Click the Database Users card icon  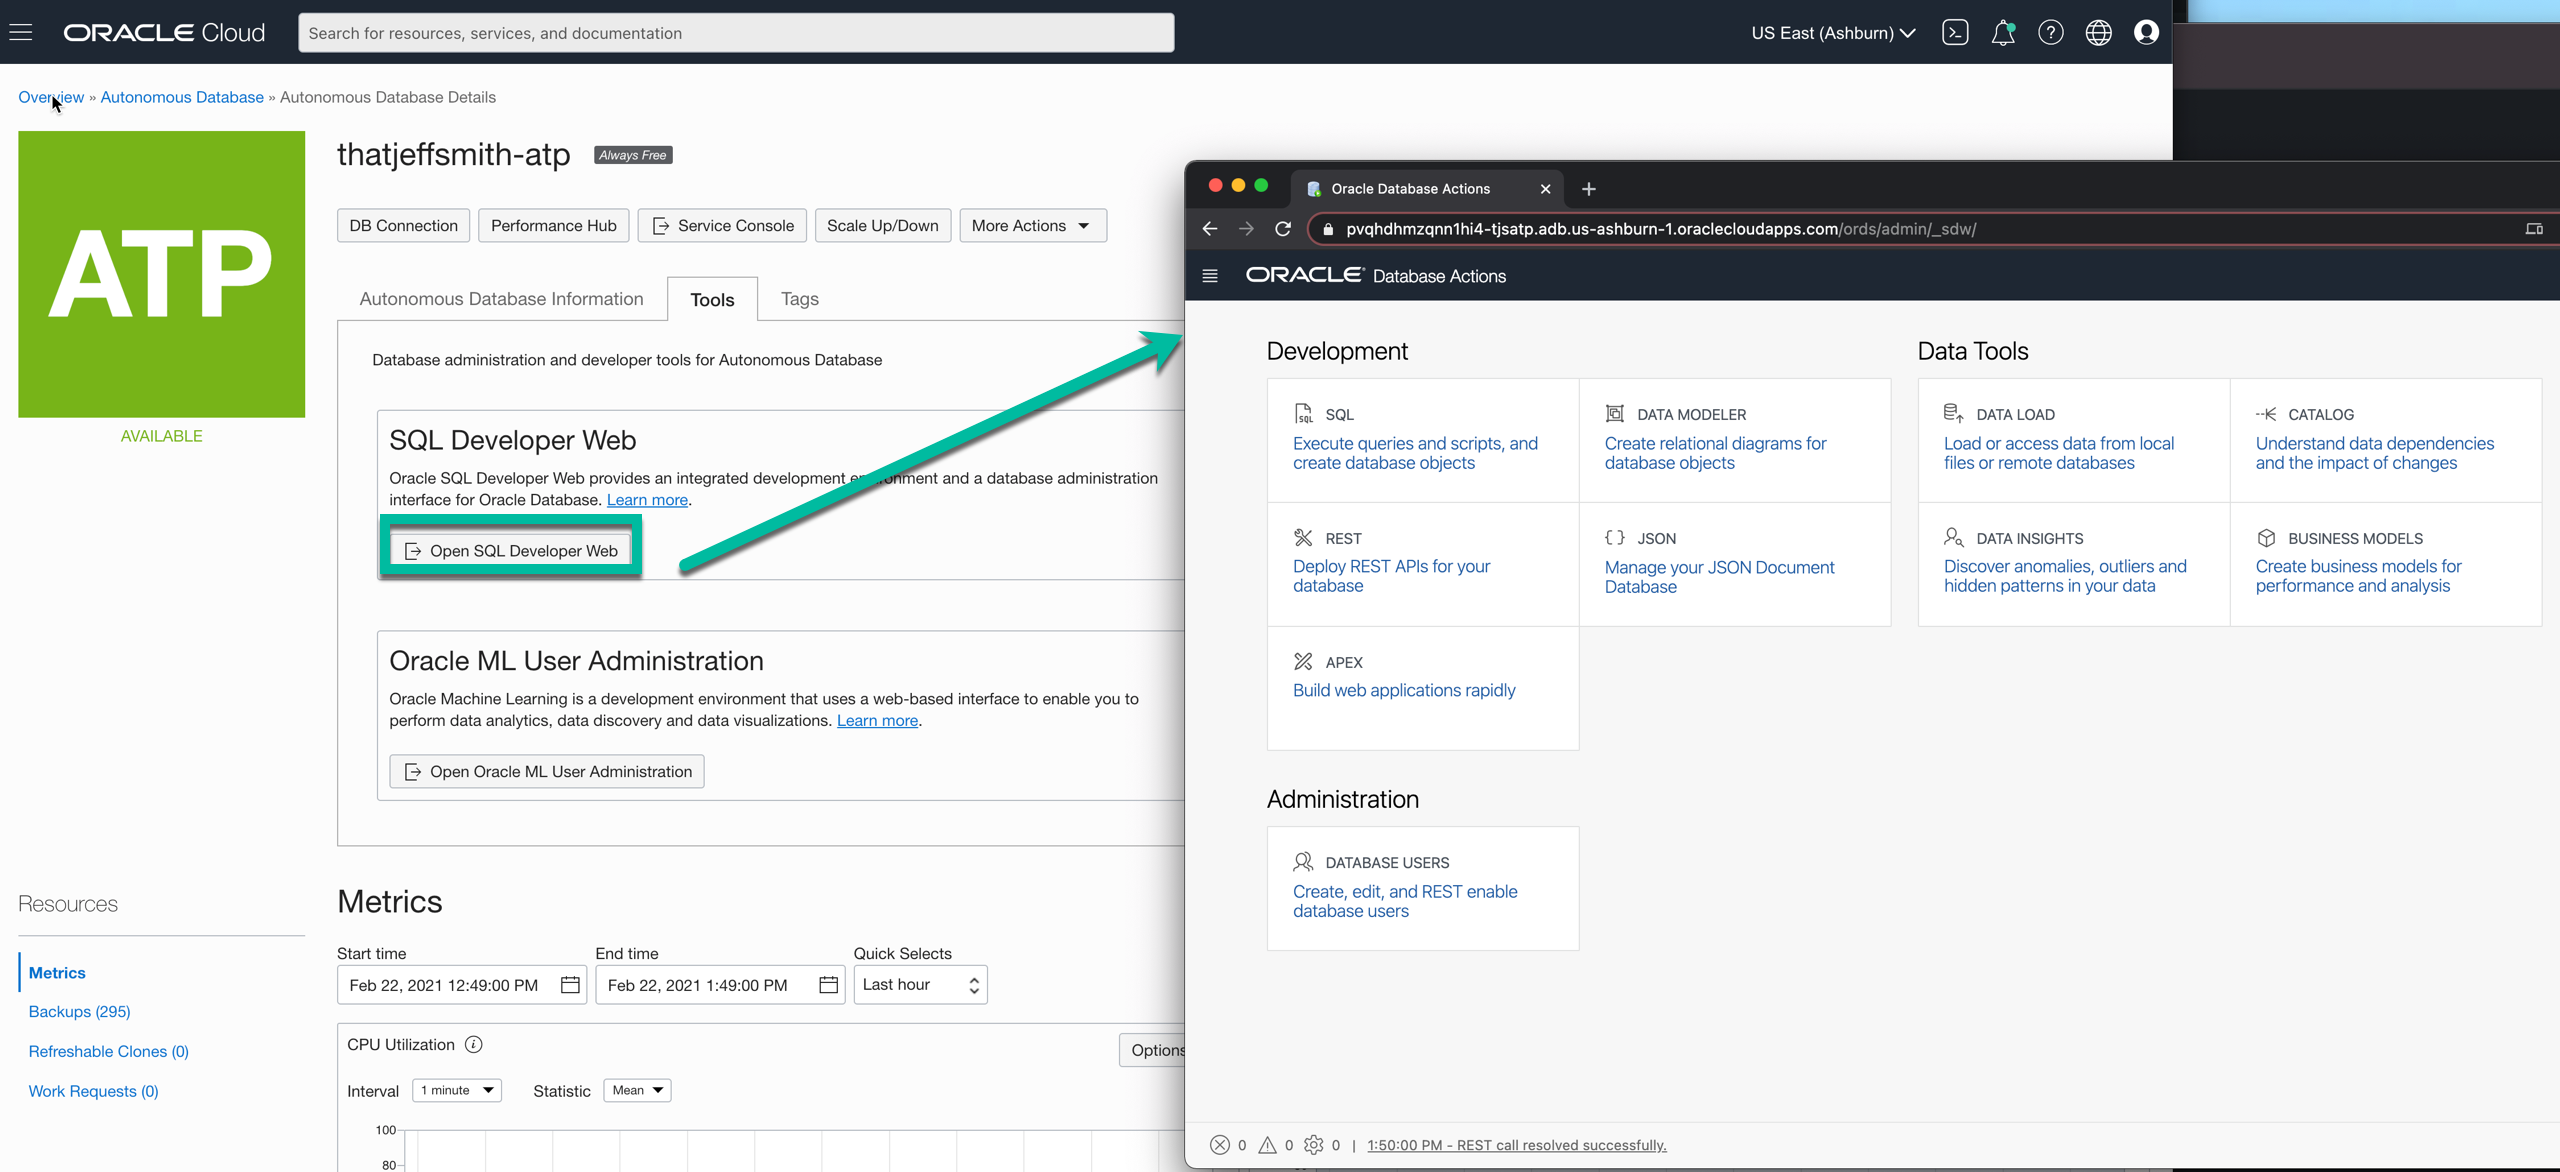pos(1303,862)
